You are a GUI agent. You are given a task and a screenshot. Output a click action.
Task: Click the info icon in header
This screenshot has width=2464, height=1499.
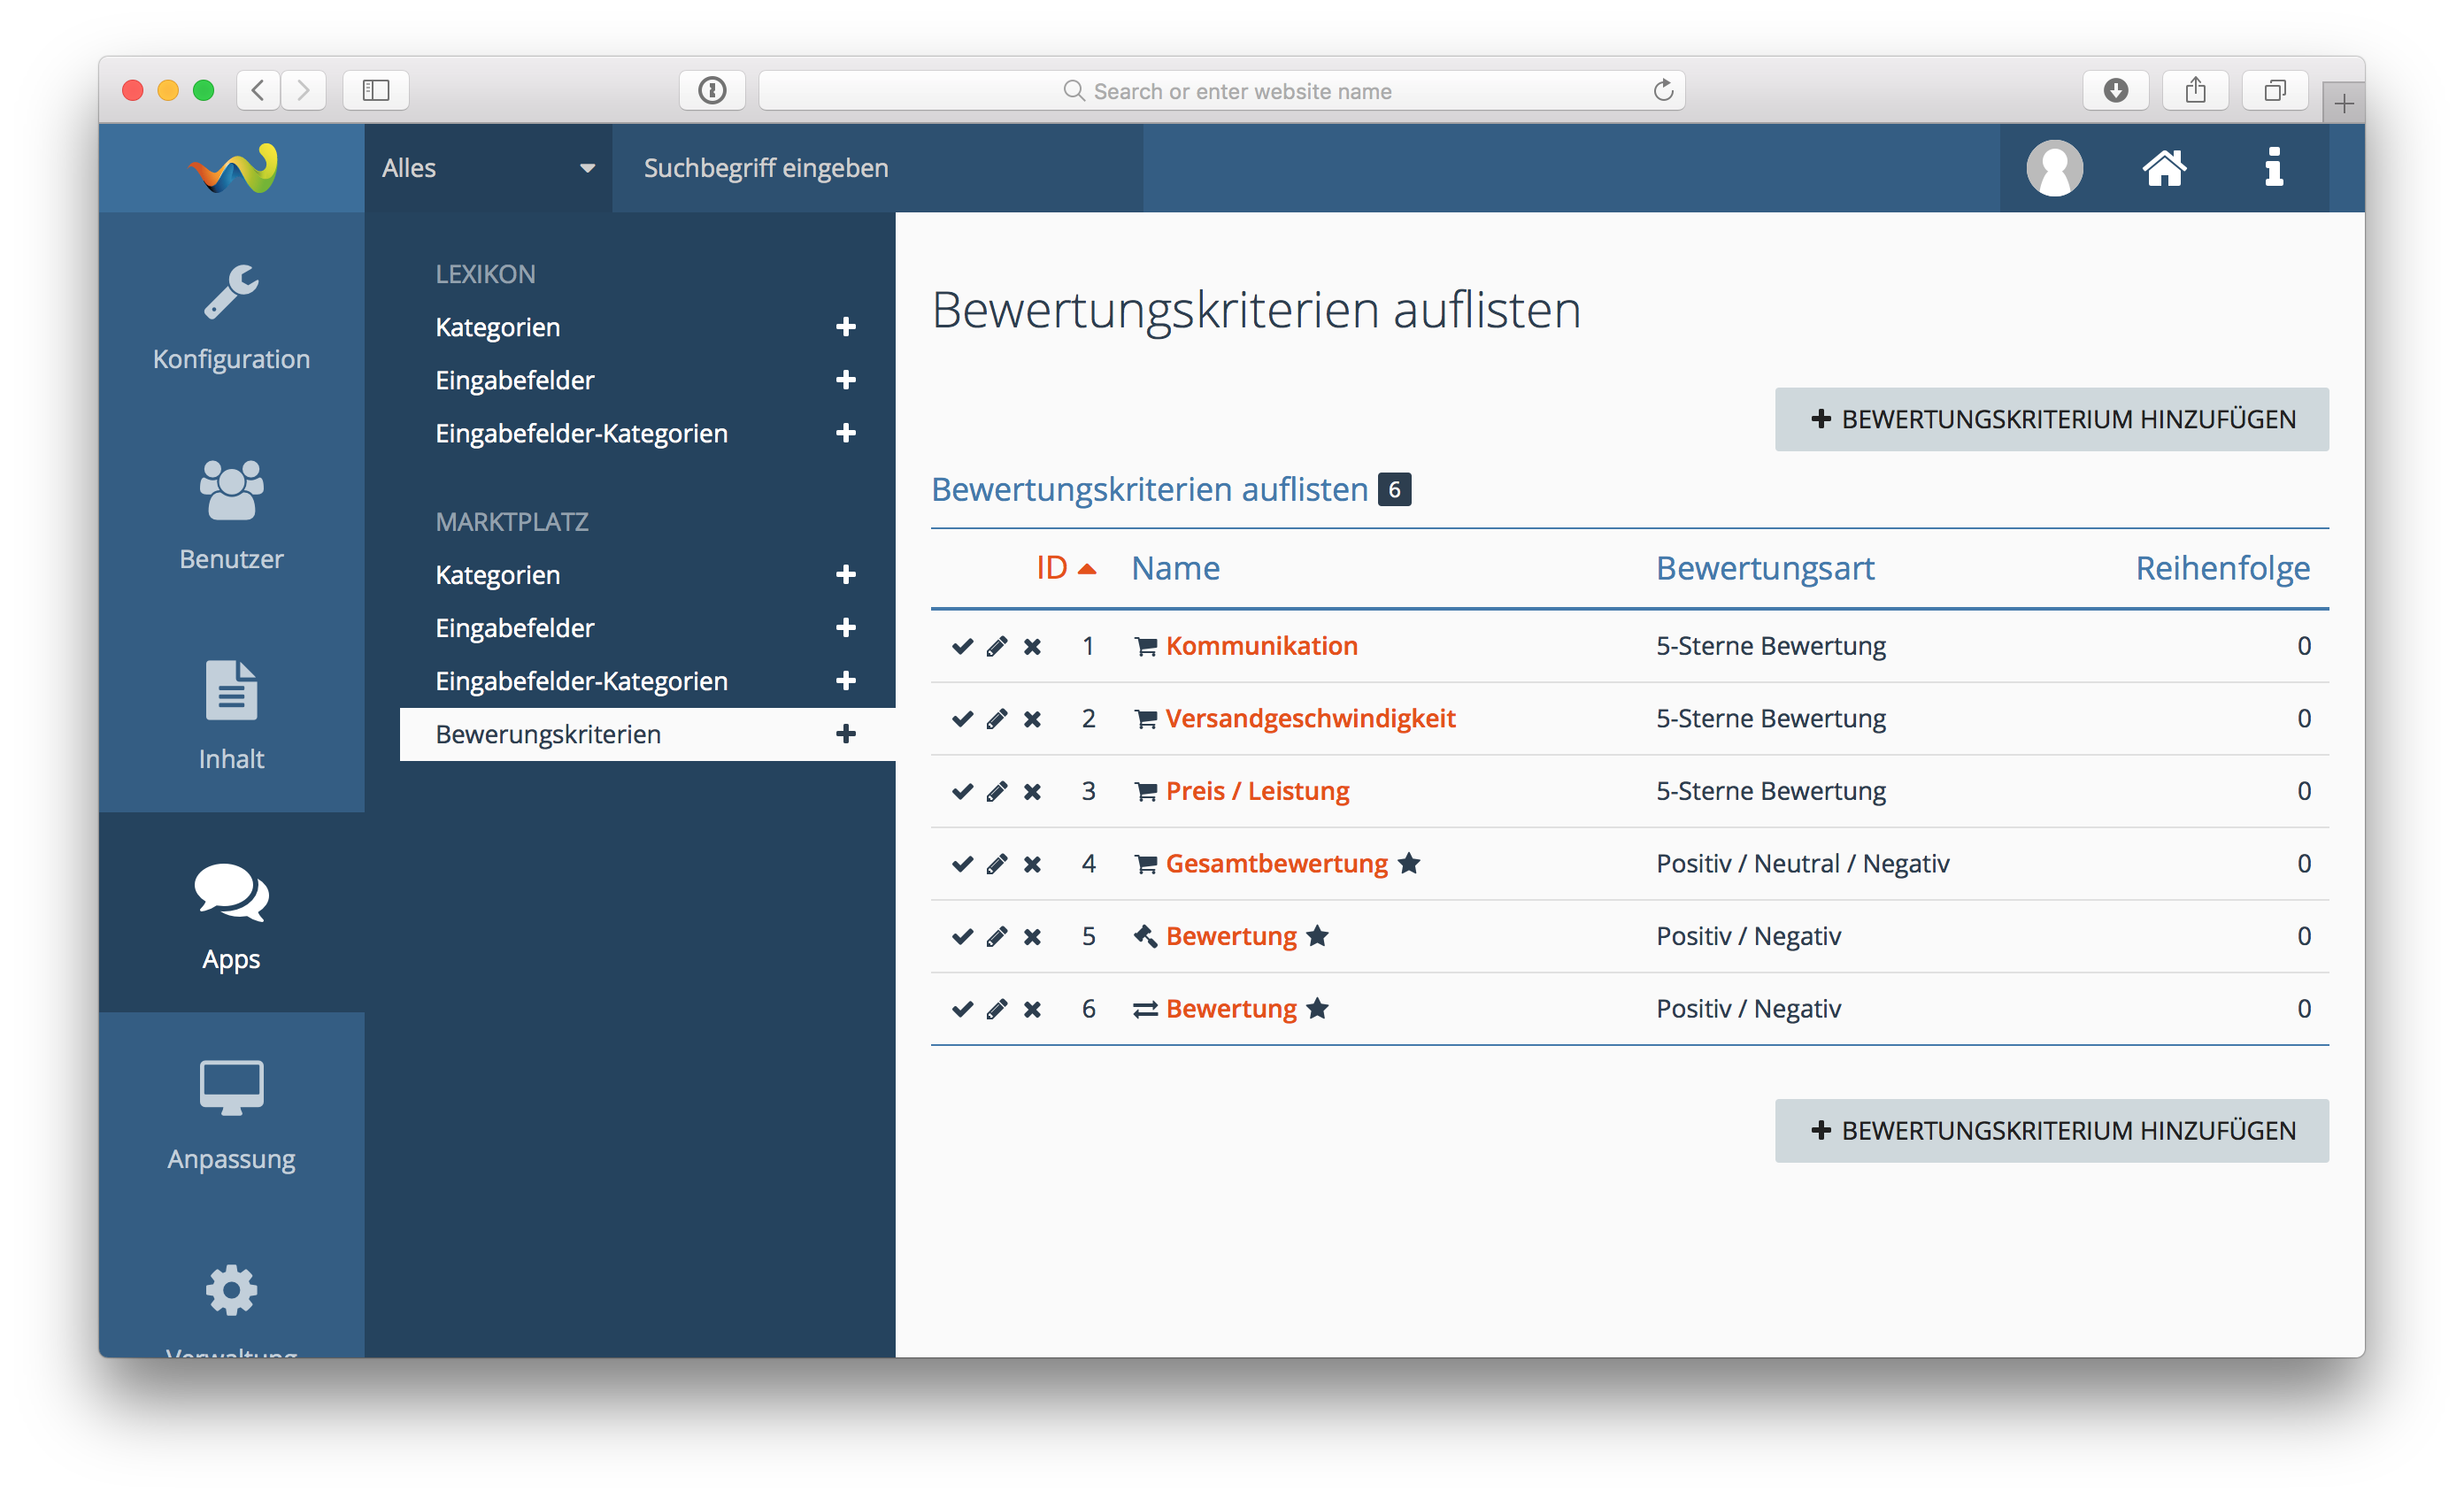click(2274, 168)
